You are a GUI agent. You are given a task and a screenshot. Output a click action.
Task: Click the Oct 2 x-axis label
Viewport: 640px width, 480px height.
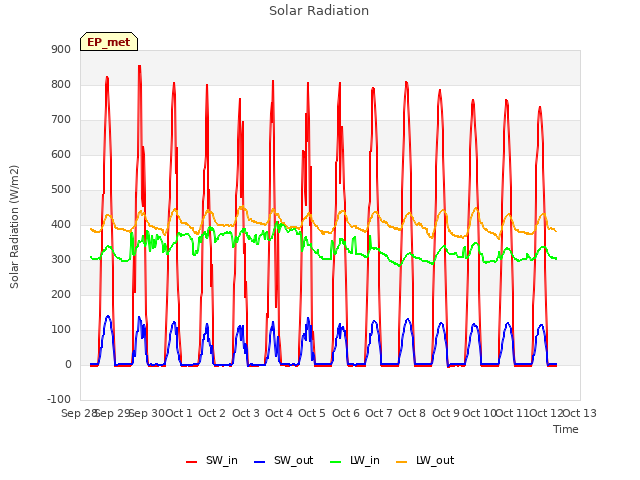coord(212,413)
